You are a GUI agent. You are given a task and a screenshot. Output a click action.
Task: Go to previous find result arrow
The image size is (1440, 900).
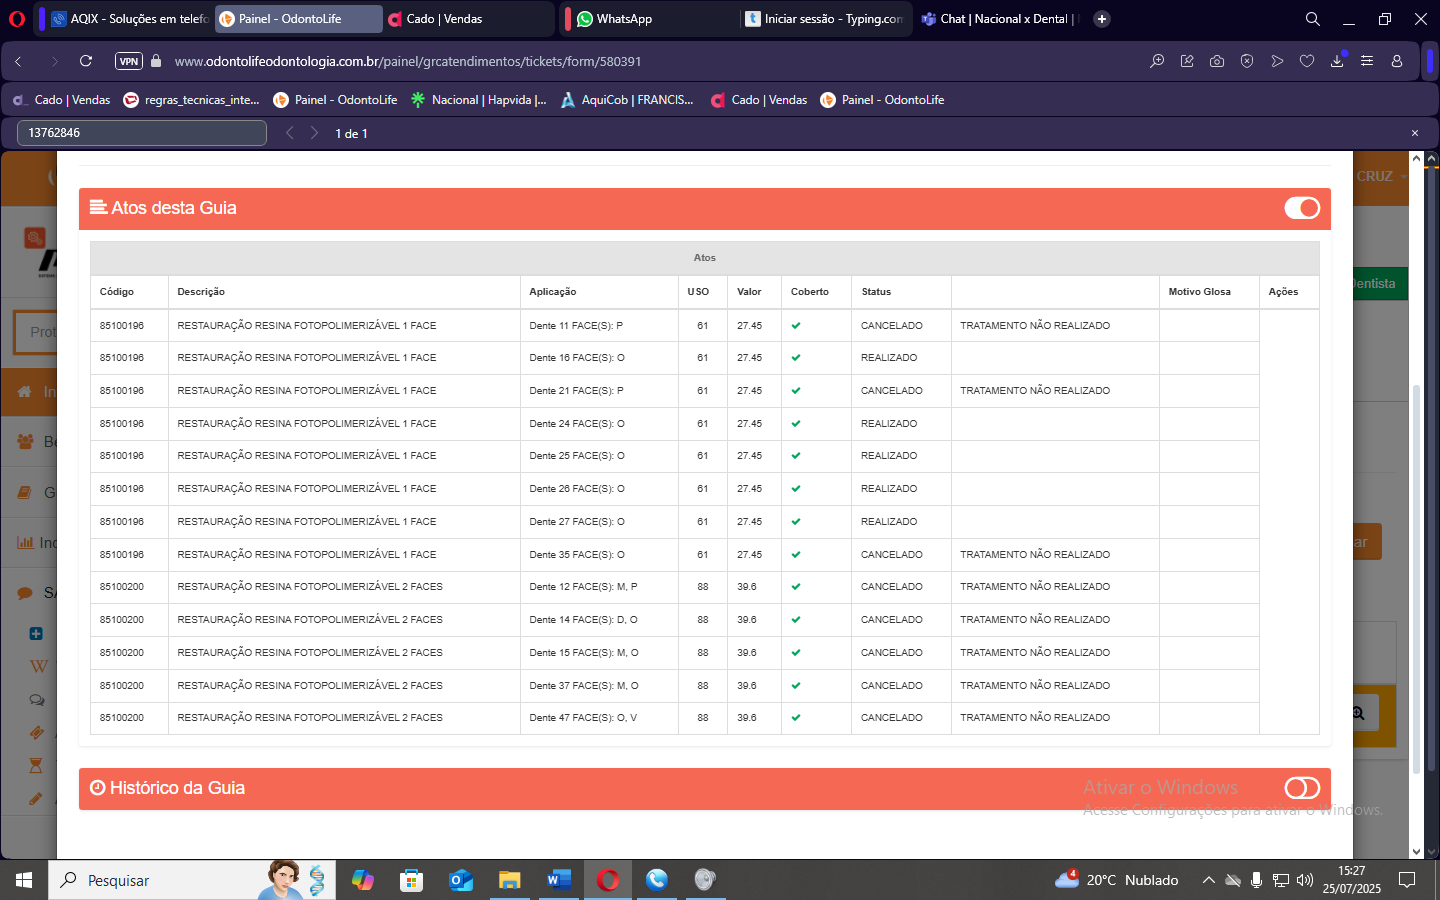290,133
